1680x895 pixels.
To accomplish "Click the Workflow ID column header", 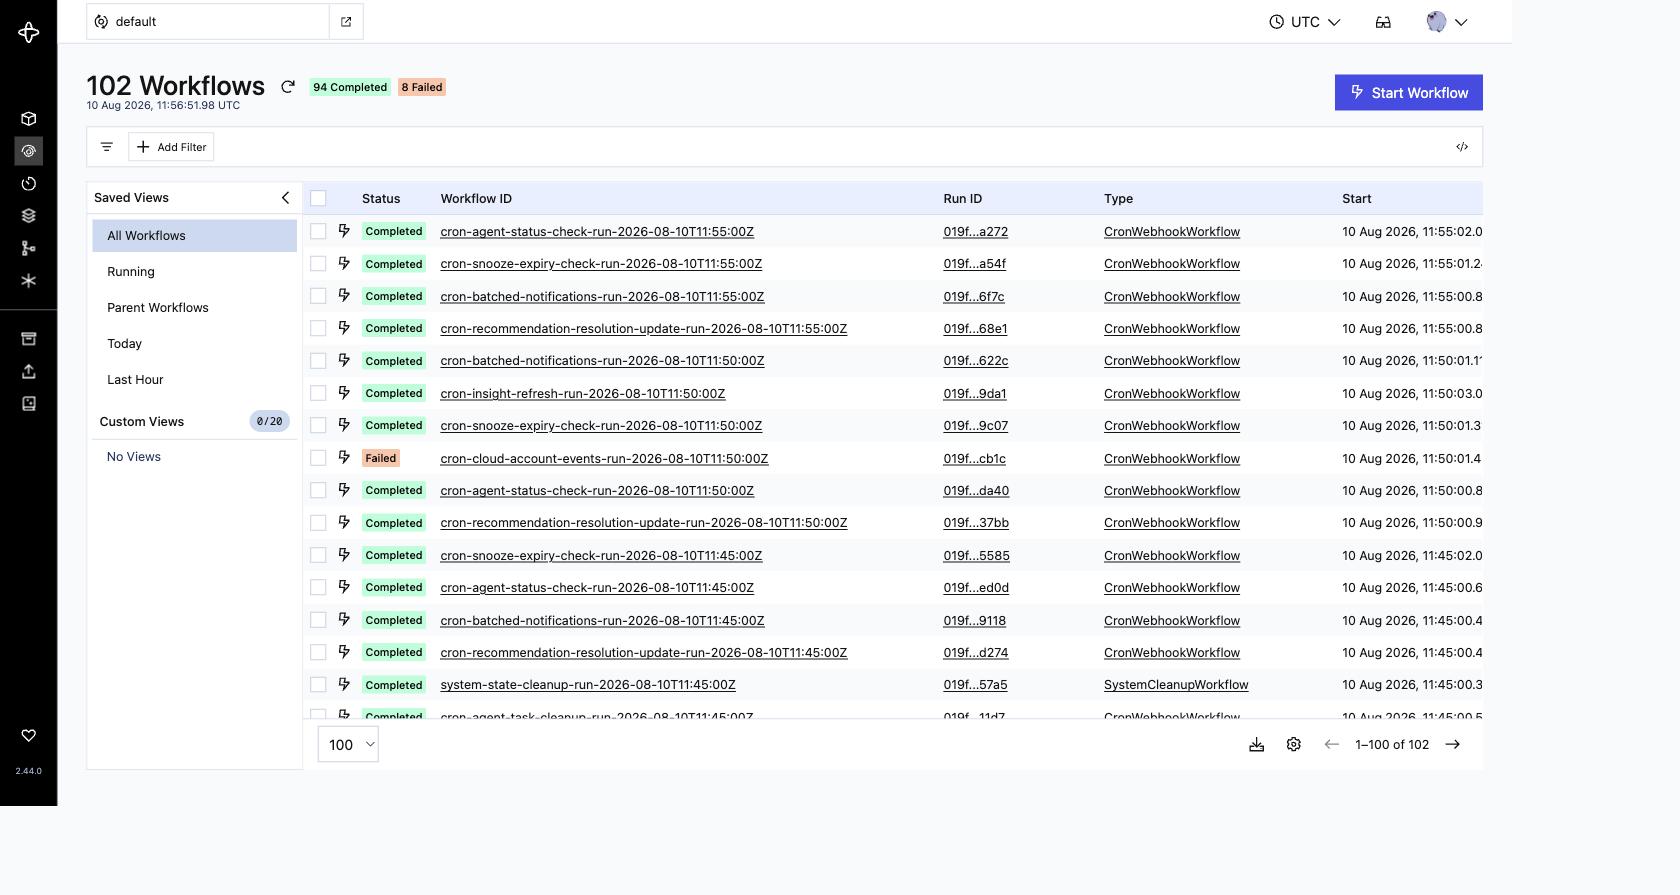I will coord(476,199).
